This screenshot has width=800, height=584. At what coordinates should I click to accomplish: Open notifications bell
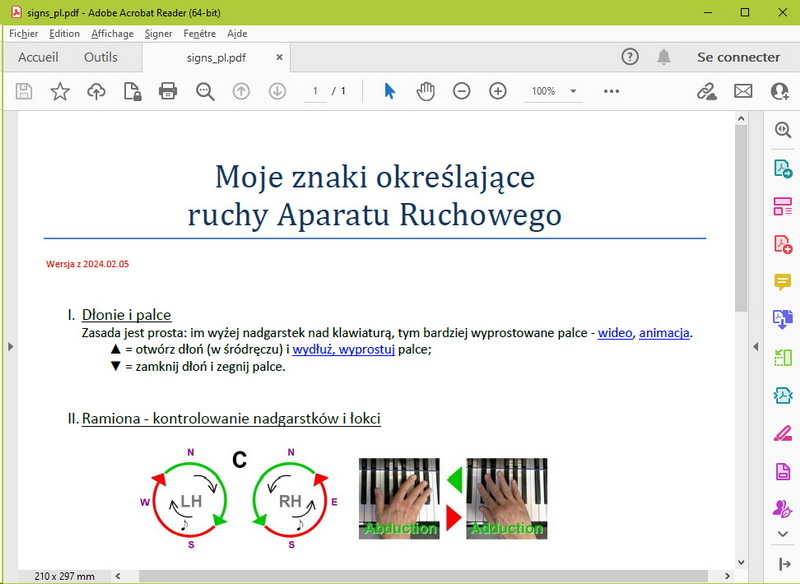click(664, 57)
